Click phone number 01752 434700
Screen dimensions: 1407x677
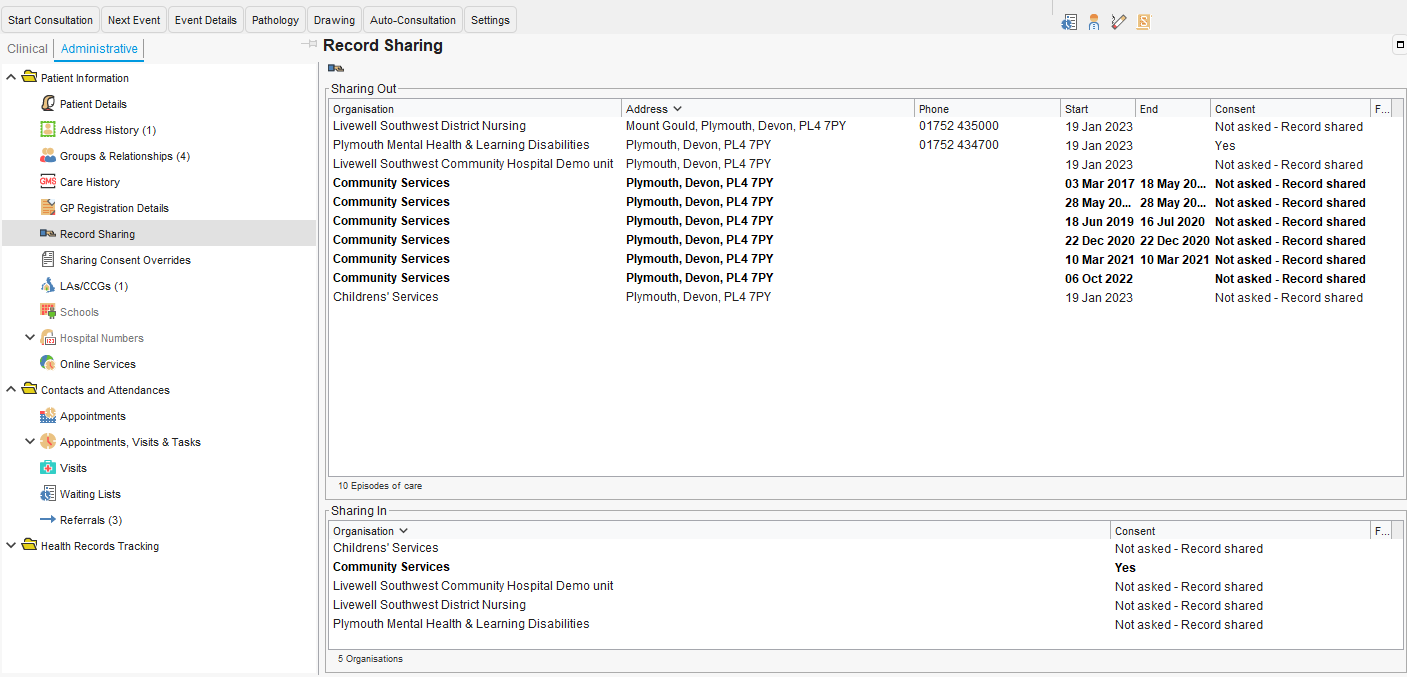coord(958,145)
